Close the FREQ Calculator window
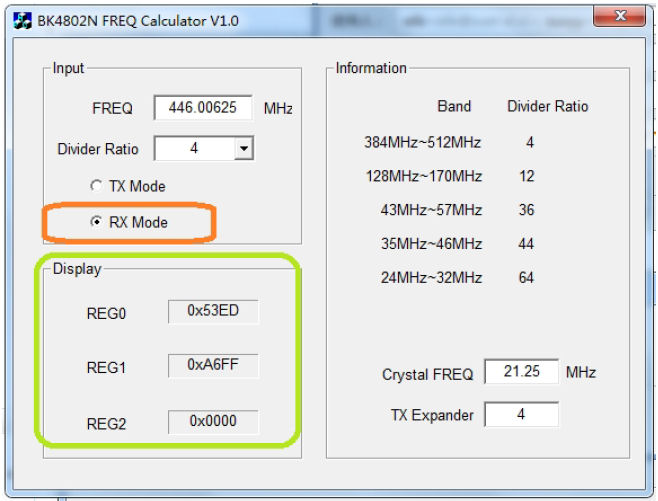658x501 pixels. (x=620, y=16)
